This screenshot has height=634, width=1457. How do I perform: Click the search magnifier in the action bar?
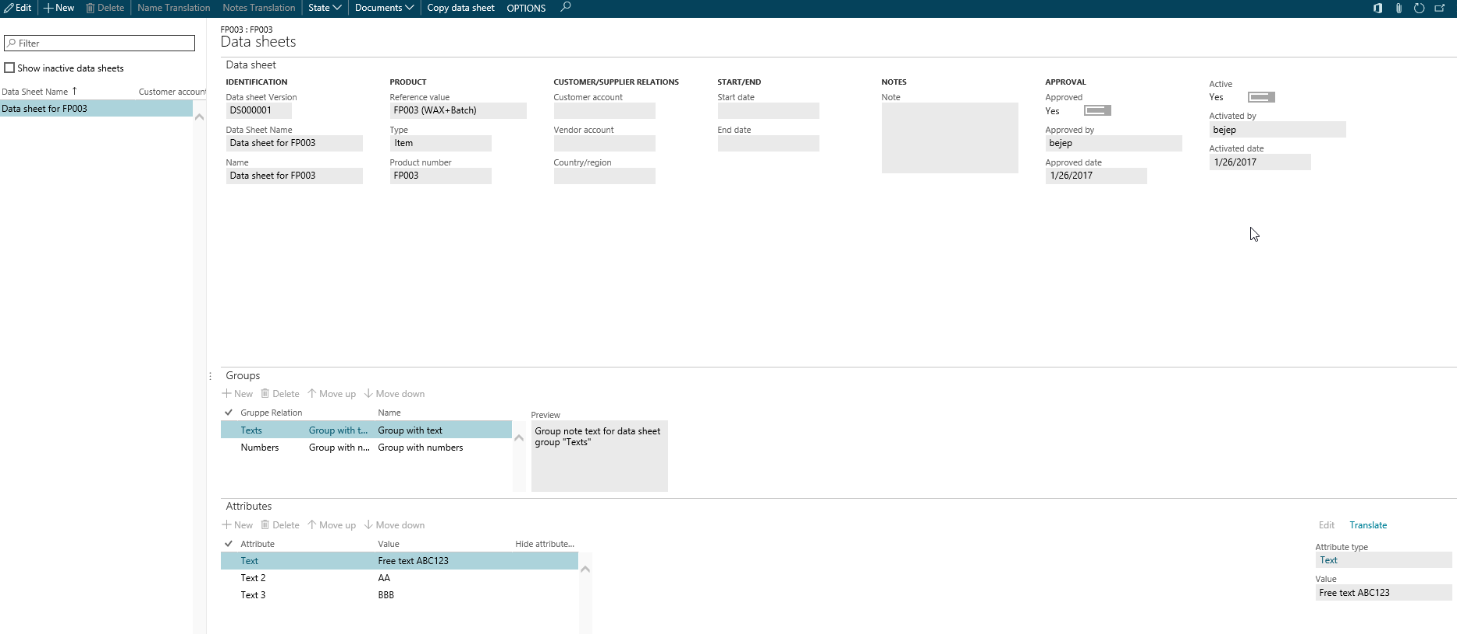click(x=566, y=8)
